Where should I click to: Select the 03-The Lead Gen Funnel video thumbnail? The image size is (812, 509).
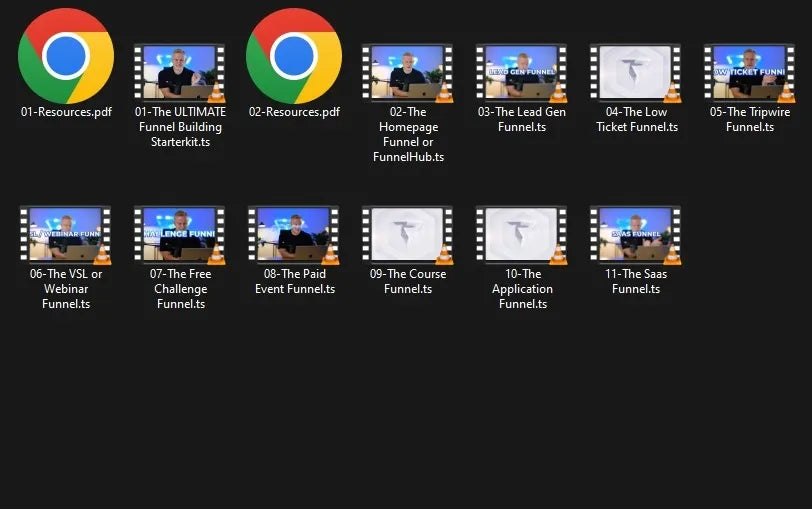pyautogui.click(x=522, y=72)
